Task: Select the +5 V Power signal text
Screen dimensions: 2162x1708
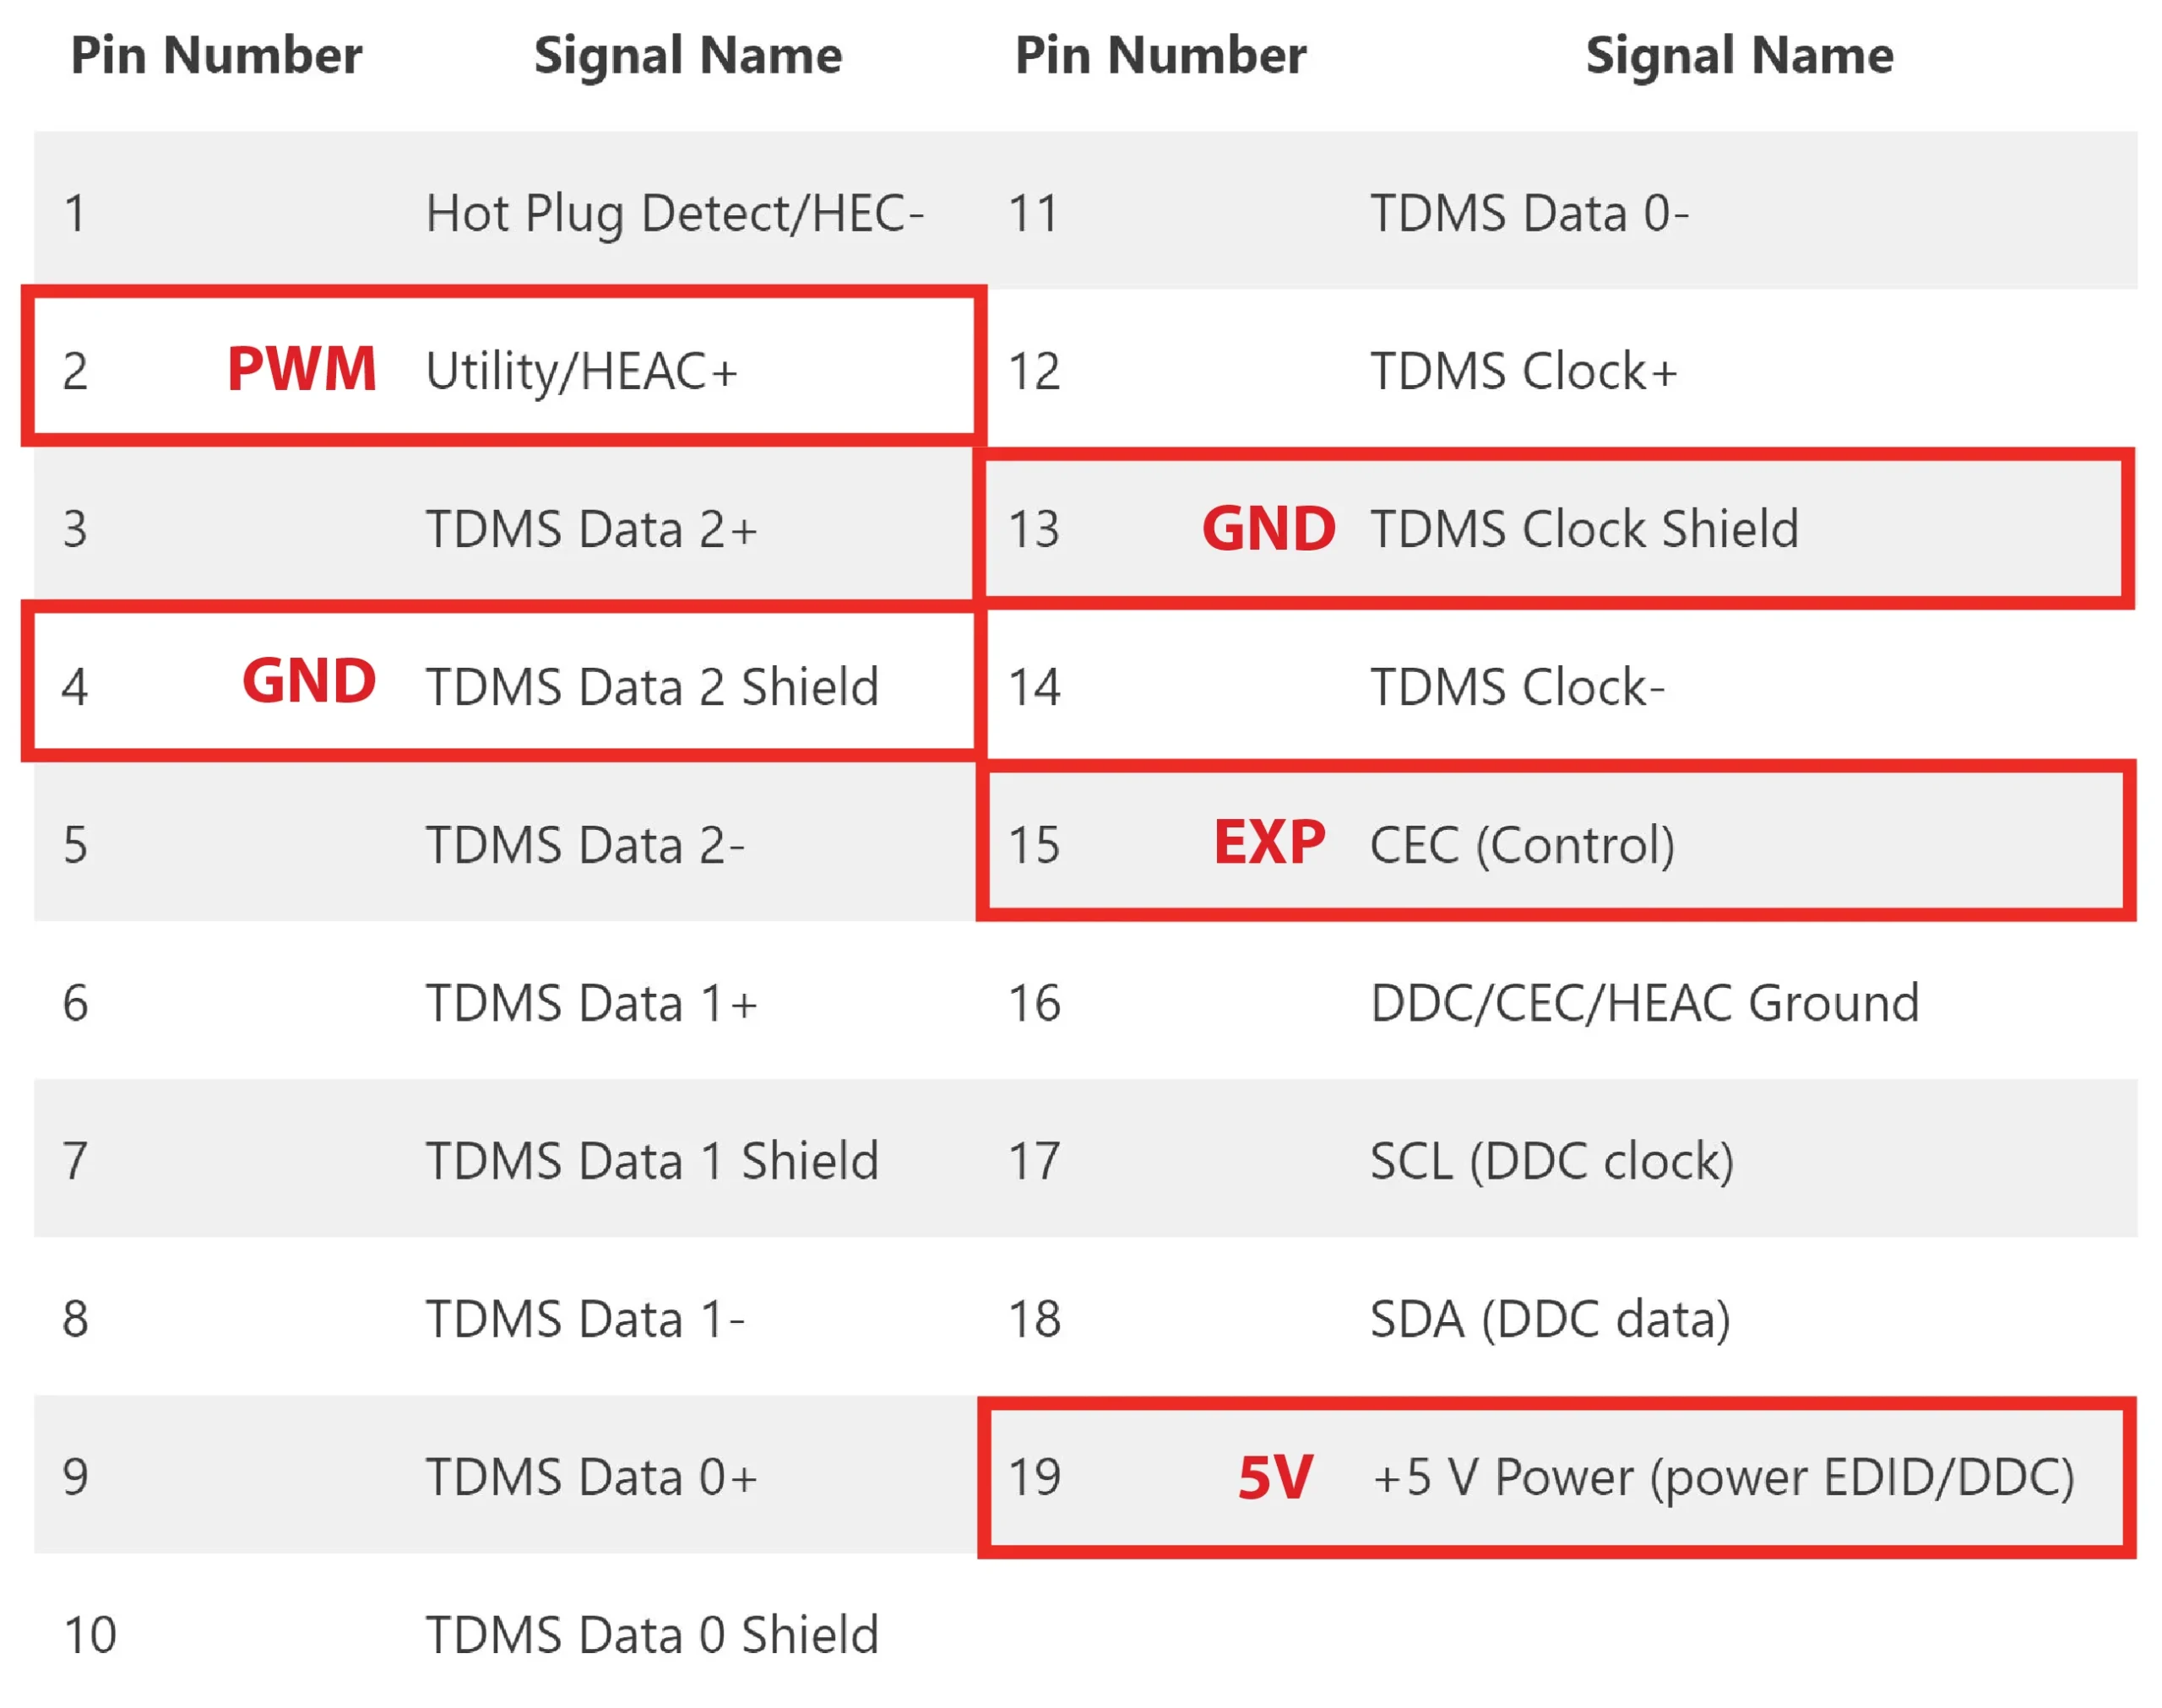Action: (1722, 1477)
